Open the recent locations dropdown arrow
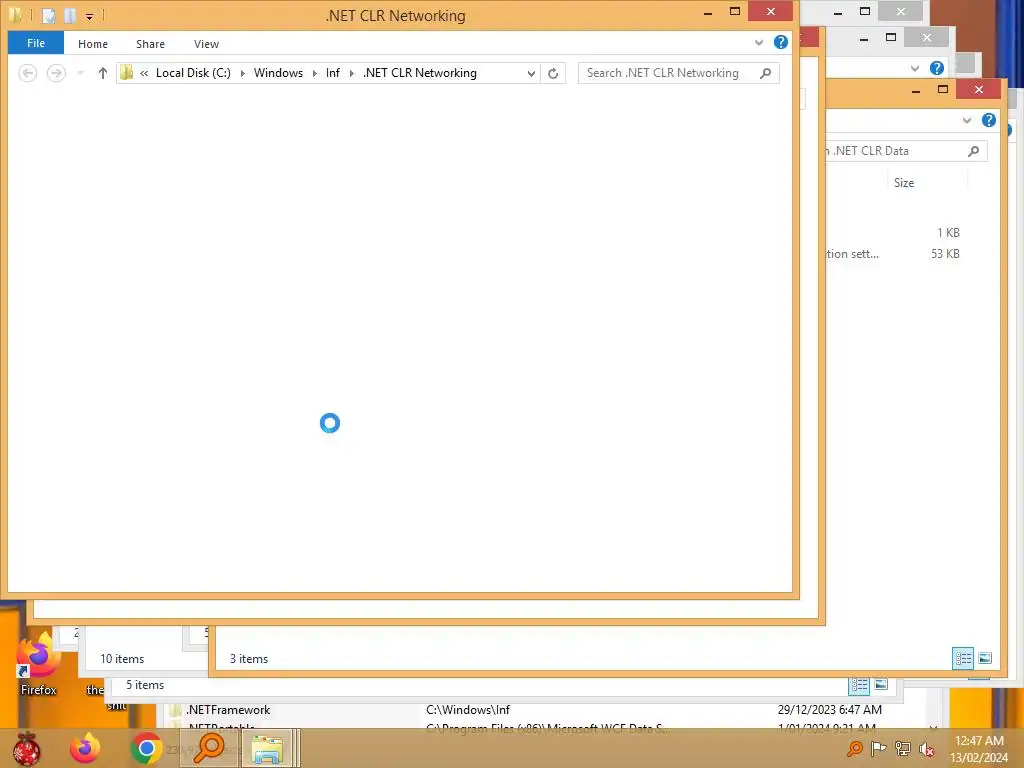Screen dimensions: 1024x768 click(80, 73)
